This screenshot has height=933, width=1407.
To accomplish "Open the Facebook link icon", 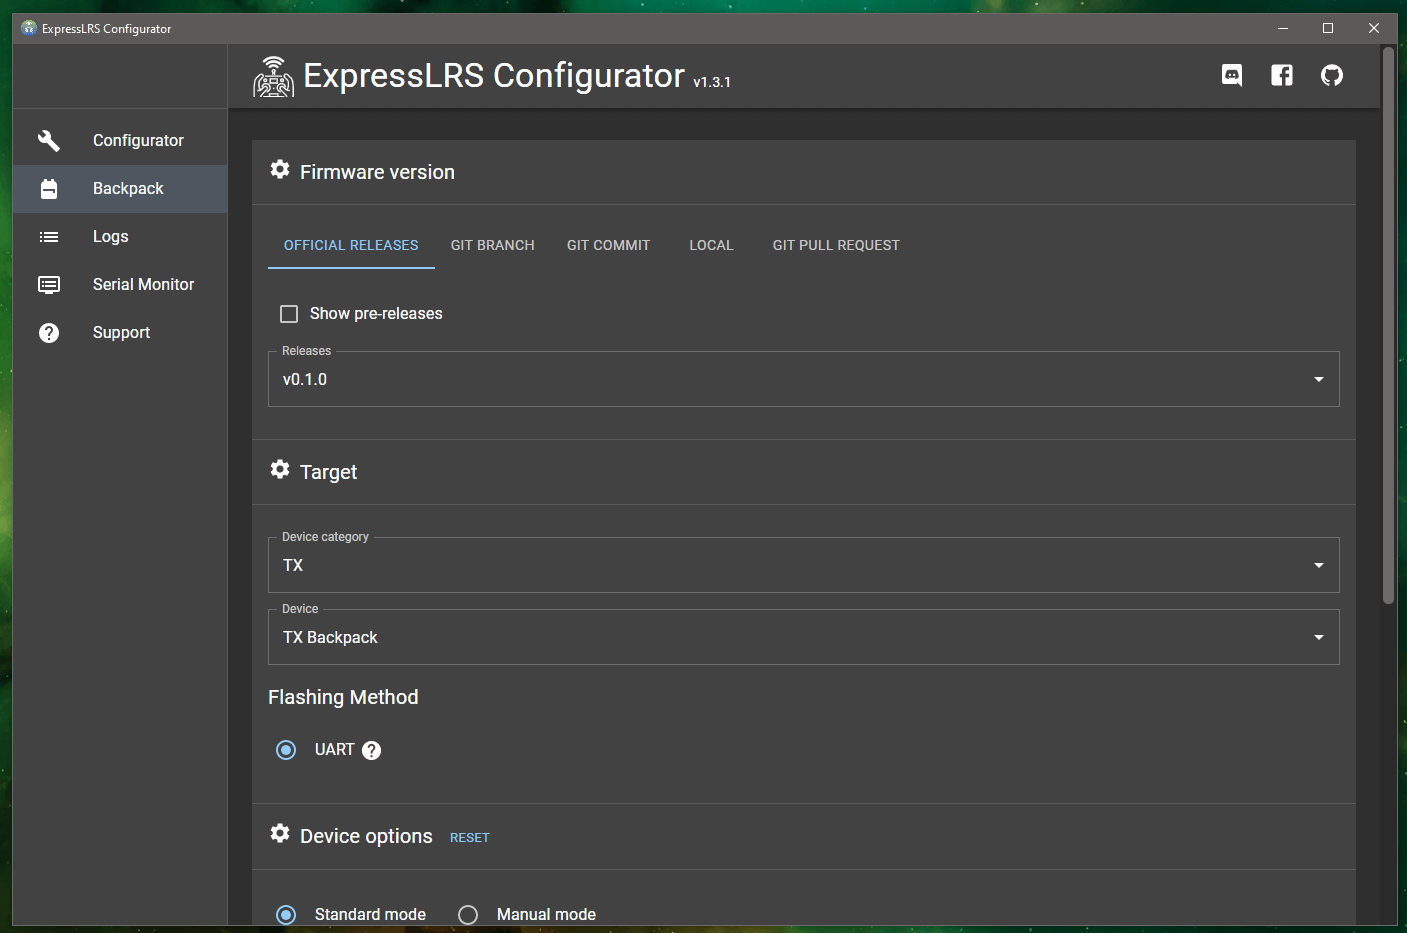I will coord(1282,75).
